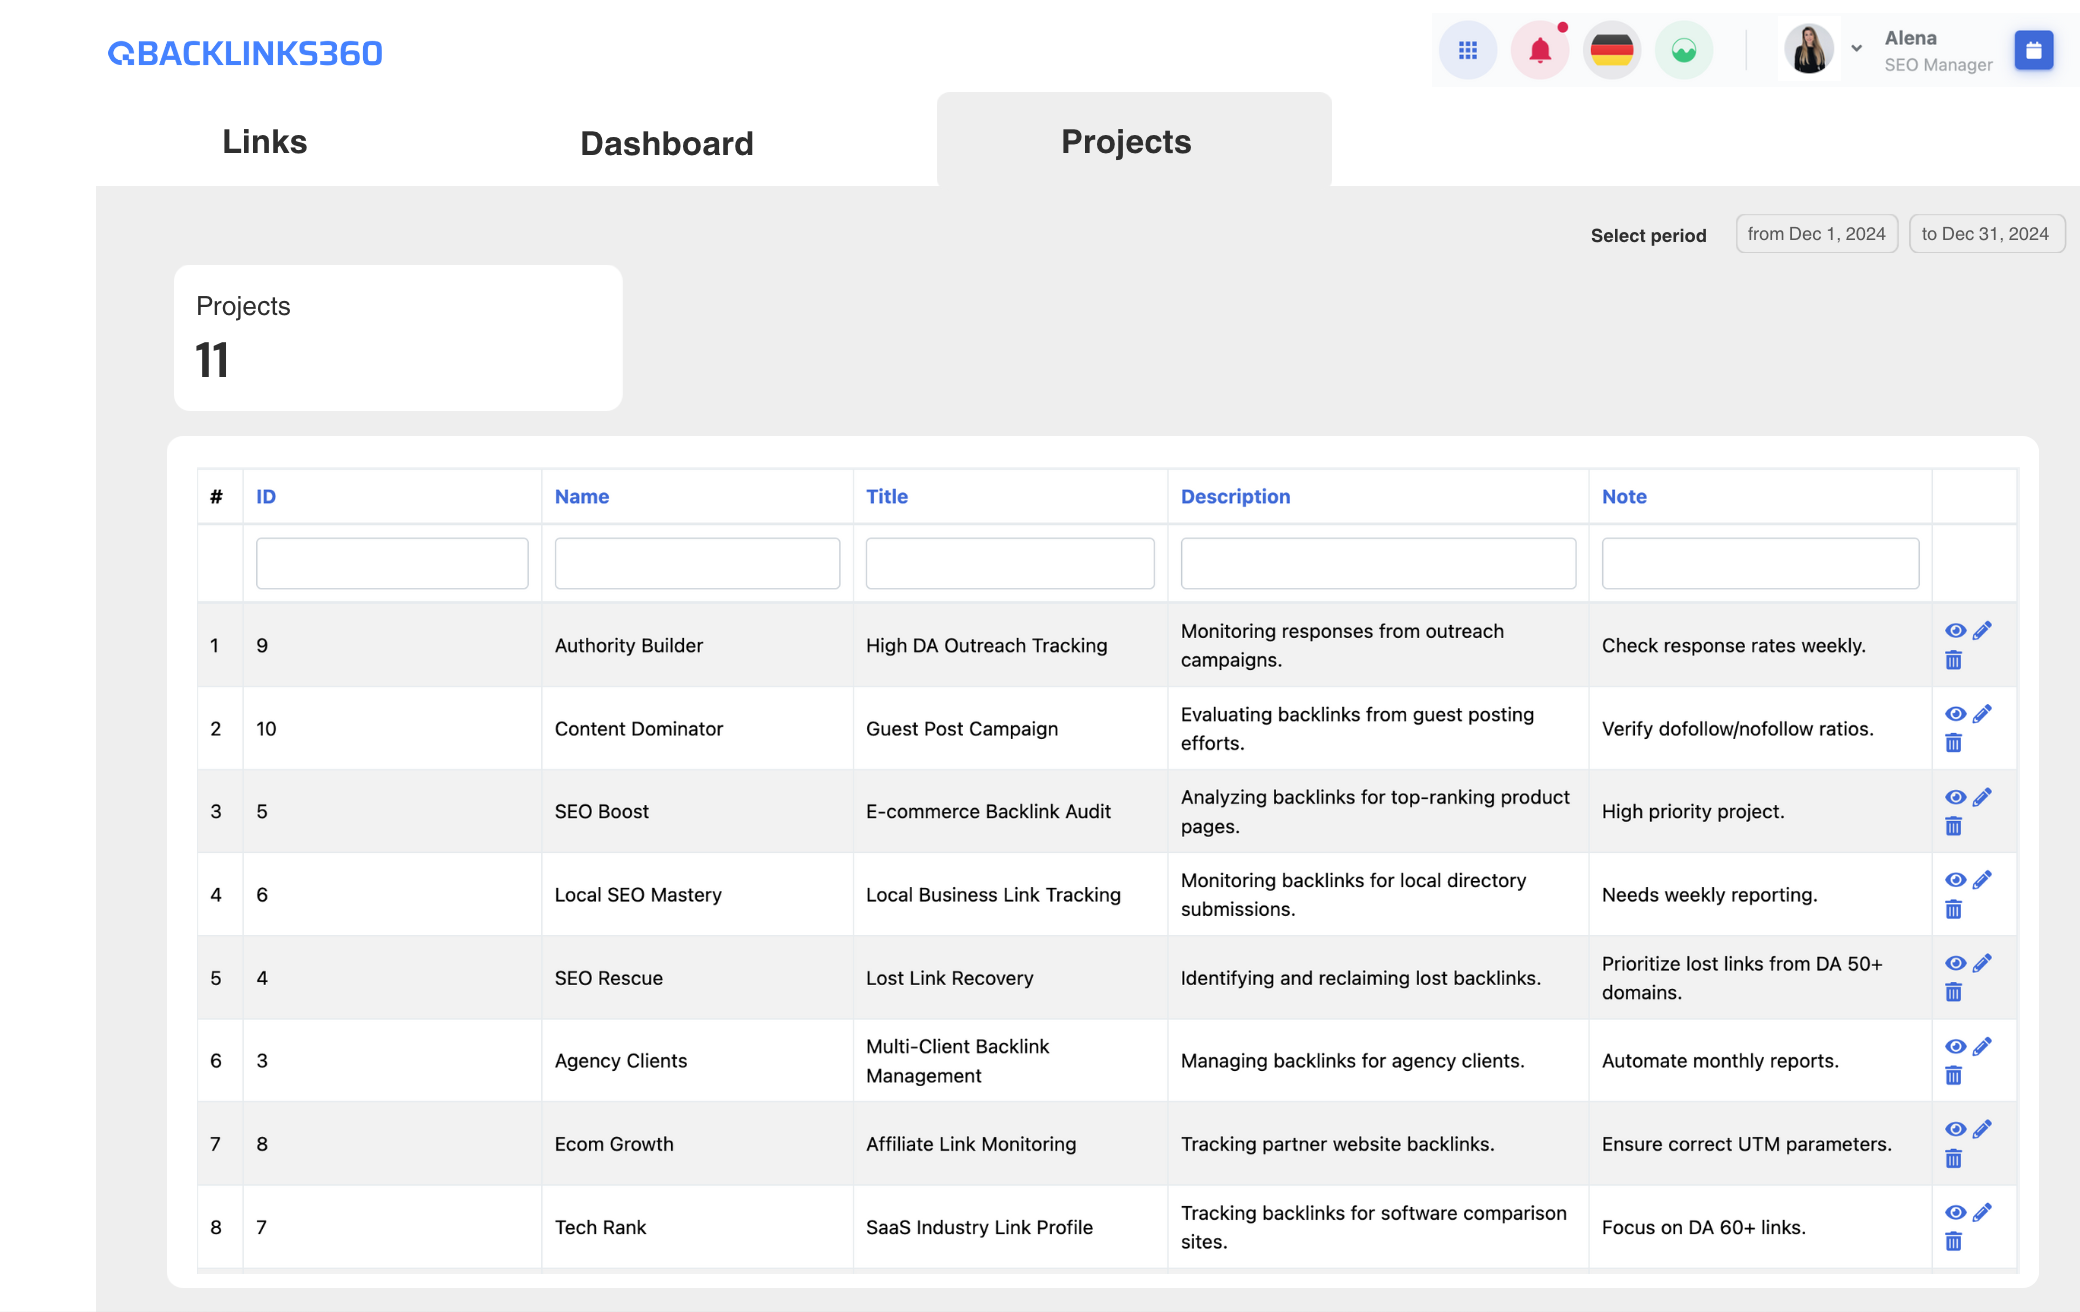This screenshot has height=1312, width=2080.
Task: View details of SEO Rescue via eye icon
Action: (x=1954, y=963)
